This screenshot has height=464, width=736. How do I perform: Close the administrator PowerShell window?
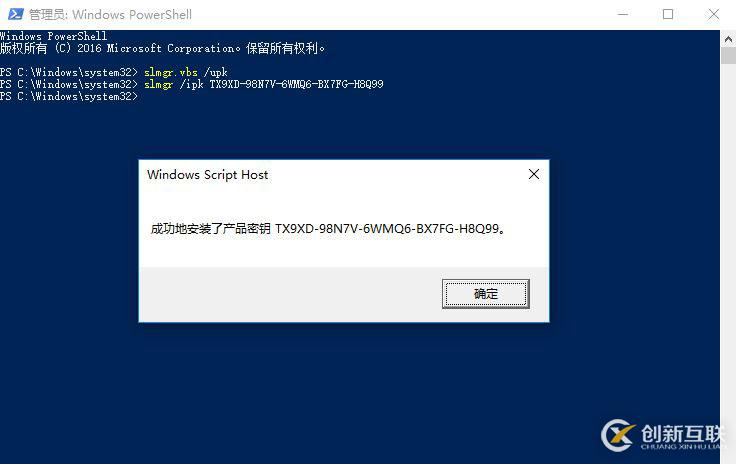pyautogui.click(x=713, y=15)
